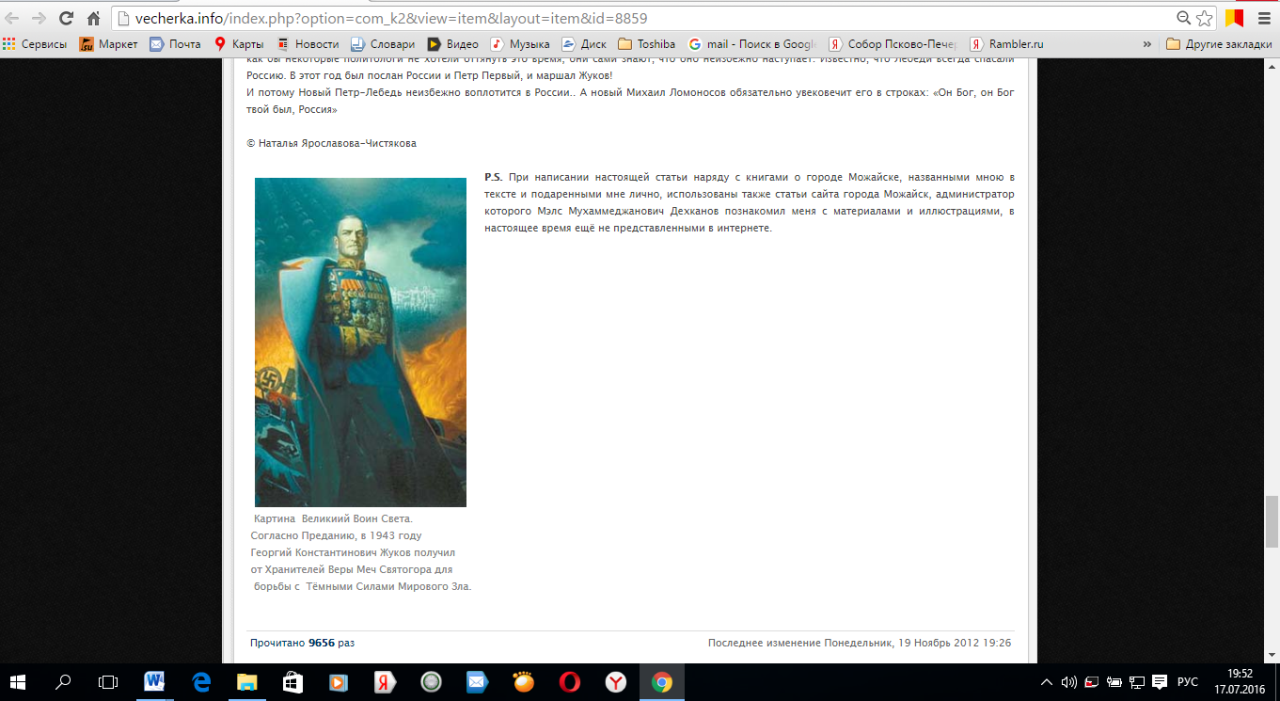Viewport: 1280px width, 701px height.
Task: Open the mail - Поиск в Google bookmark
Action: 752,44
